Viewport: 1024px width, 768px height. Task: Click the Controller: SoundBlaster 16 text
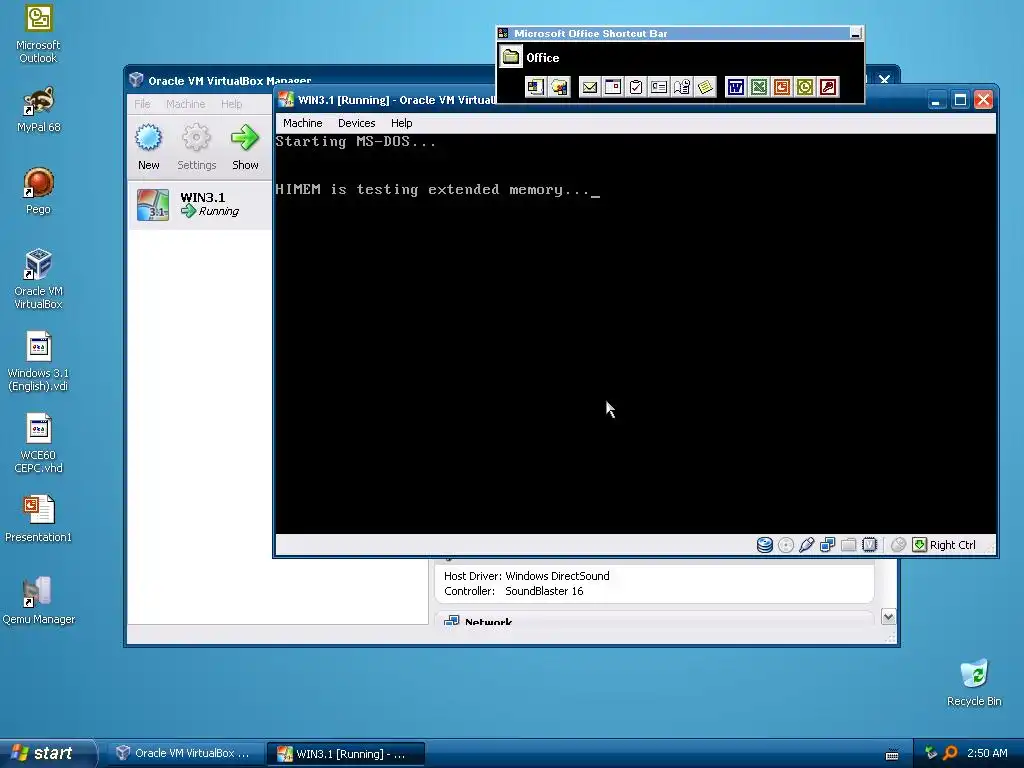coord(513,591)
